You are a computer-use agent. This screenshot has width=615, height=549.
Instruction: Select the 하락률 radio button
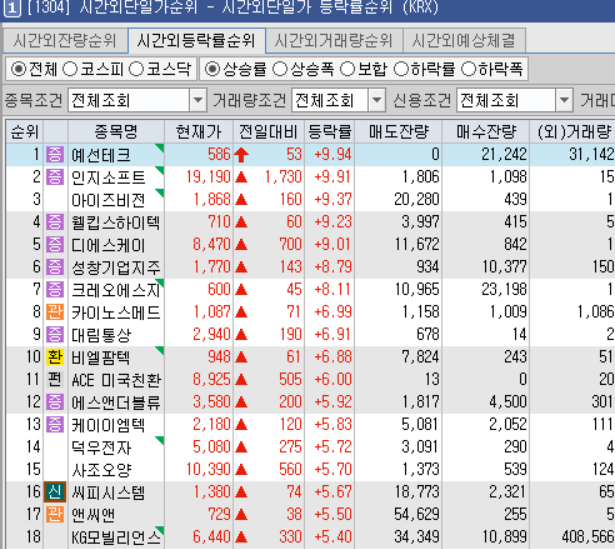click(x=401, y=69)
